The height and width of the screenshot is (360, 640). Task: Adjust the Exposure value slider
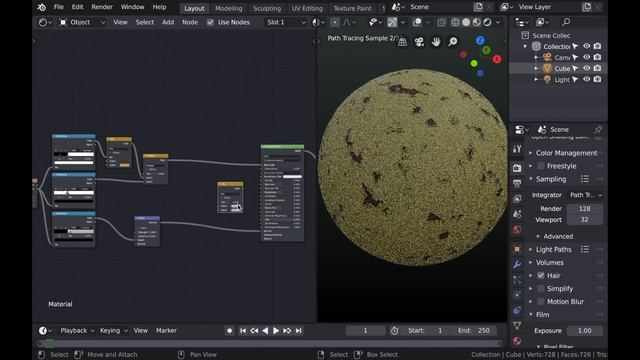[584, 331]
